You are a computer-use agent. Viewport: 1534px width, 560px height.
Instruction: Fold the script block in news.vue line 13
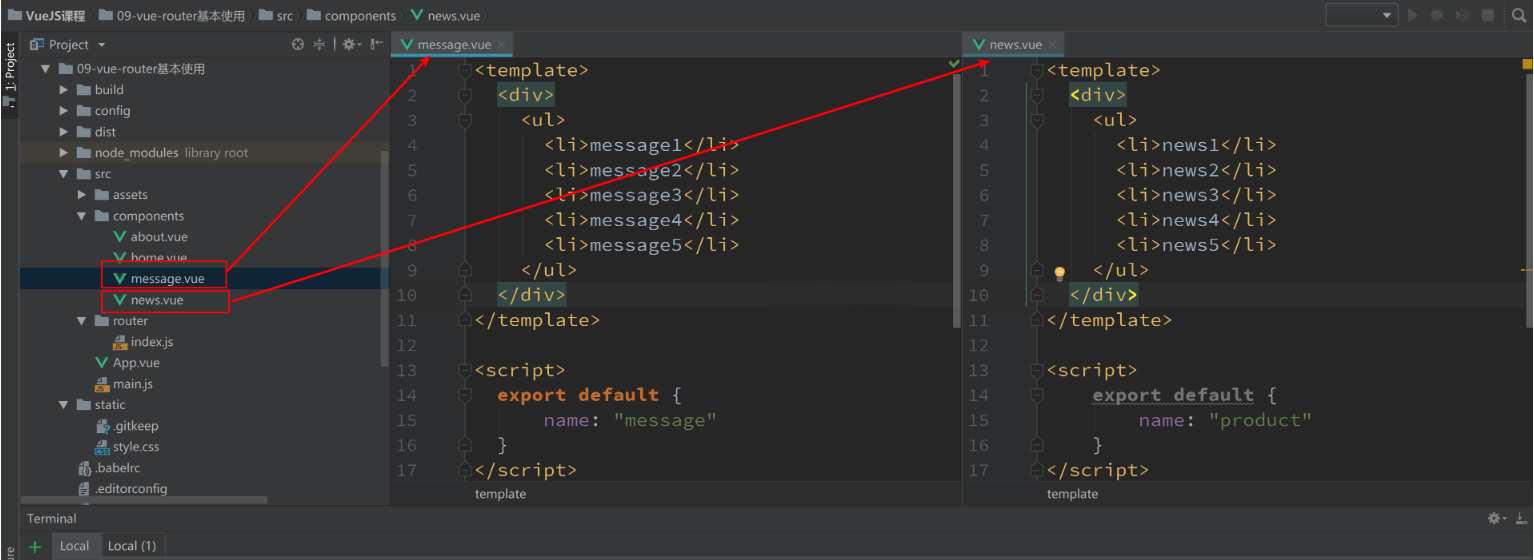pos(1035,371)
